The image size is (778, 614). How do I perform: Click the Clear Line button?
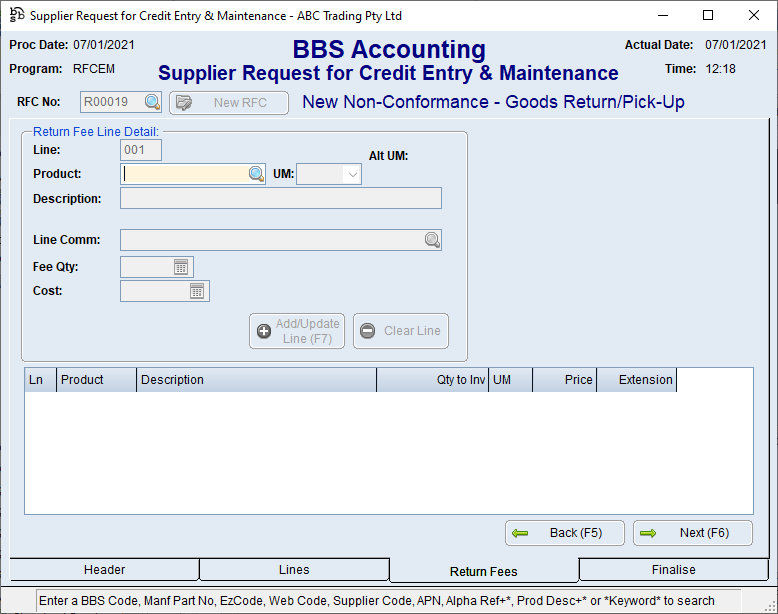point(401,331)
